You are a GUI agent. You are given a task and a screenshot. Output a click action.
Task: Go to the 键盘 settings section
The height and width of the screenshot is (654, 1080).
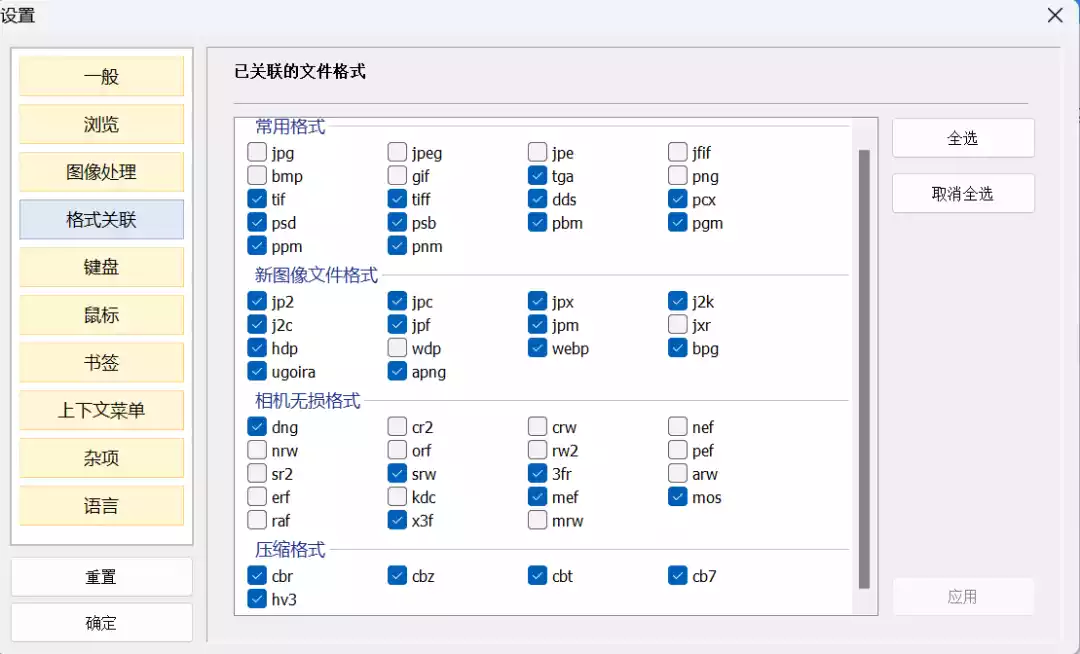pyautogui.click(x=102, y=267)
